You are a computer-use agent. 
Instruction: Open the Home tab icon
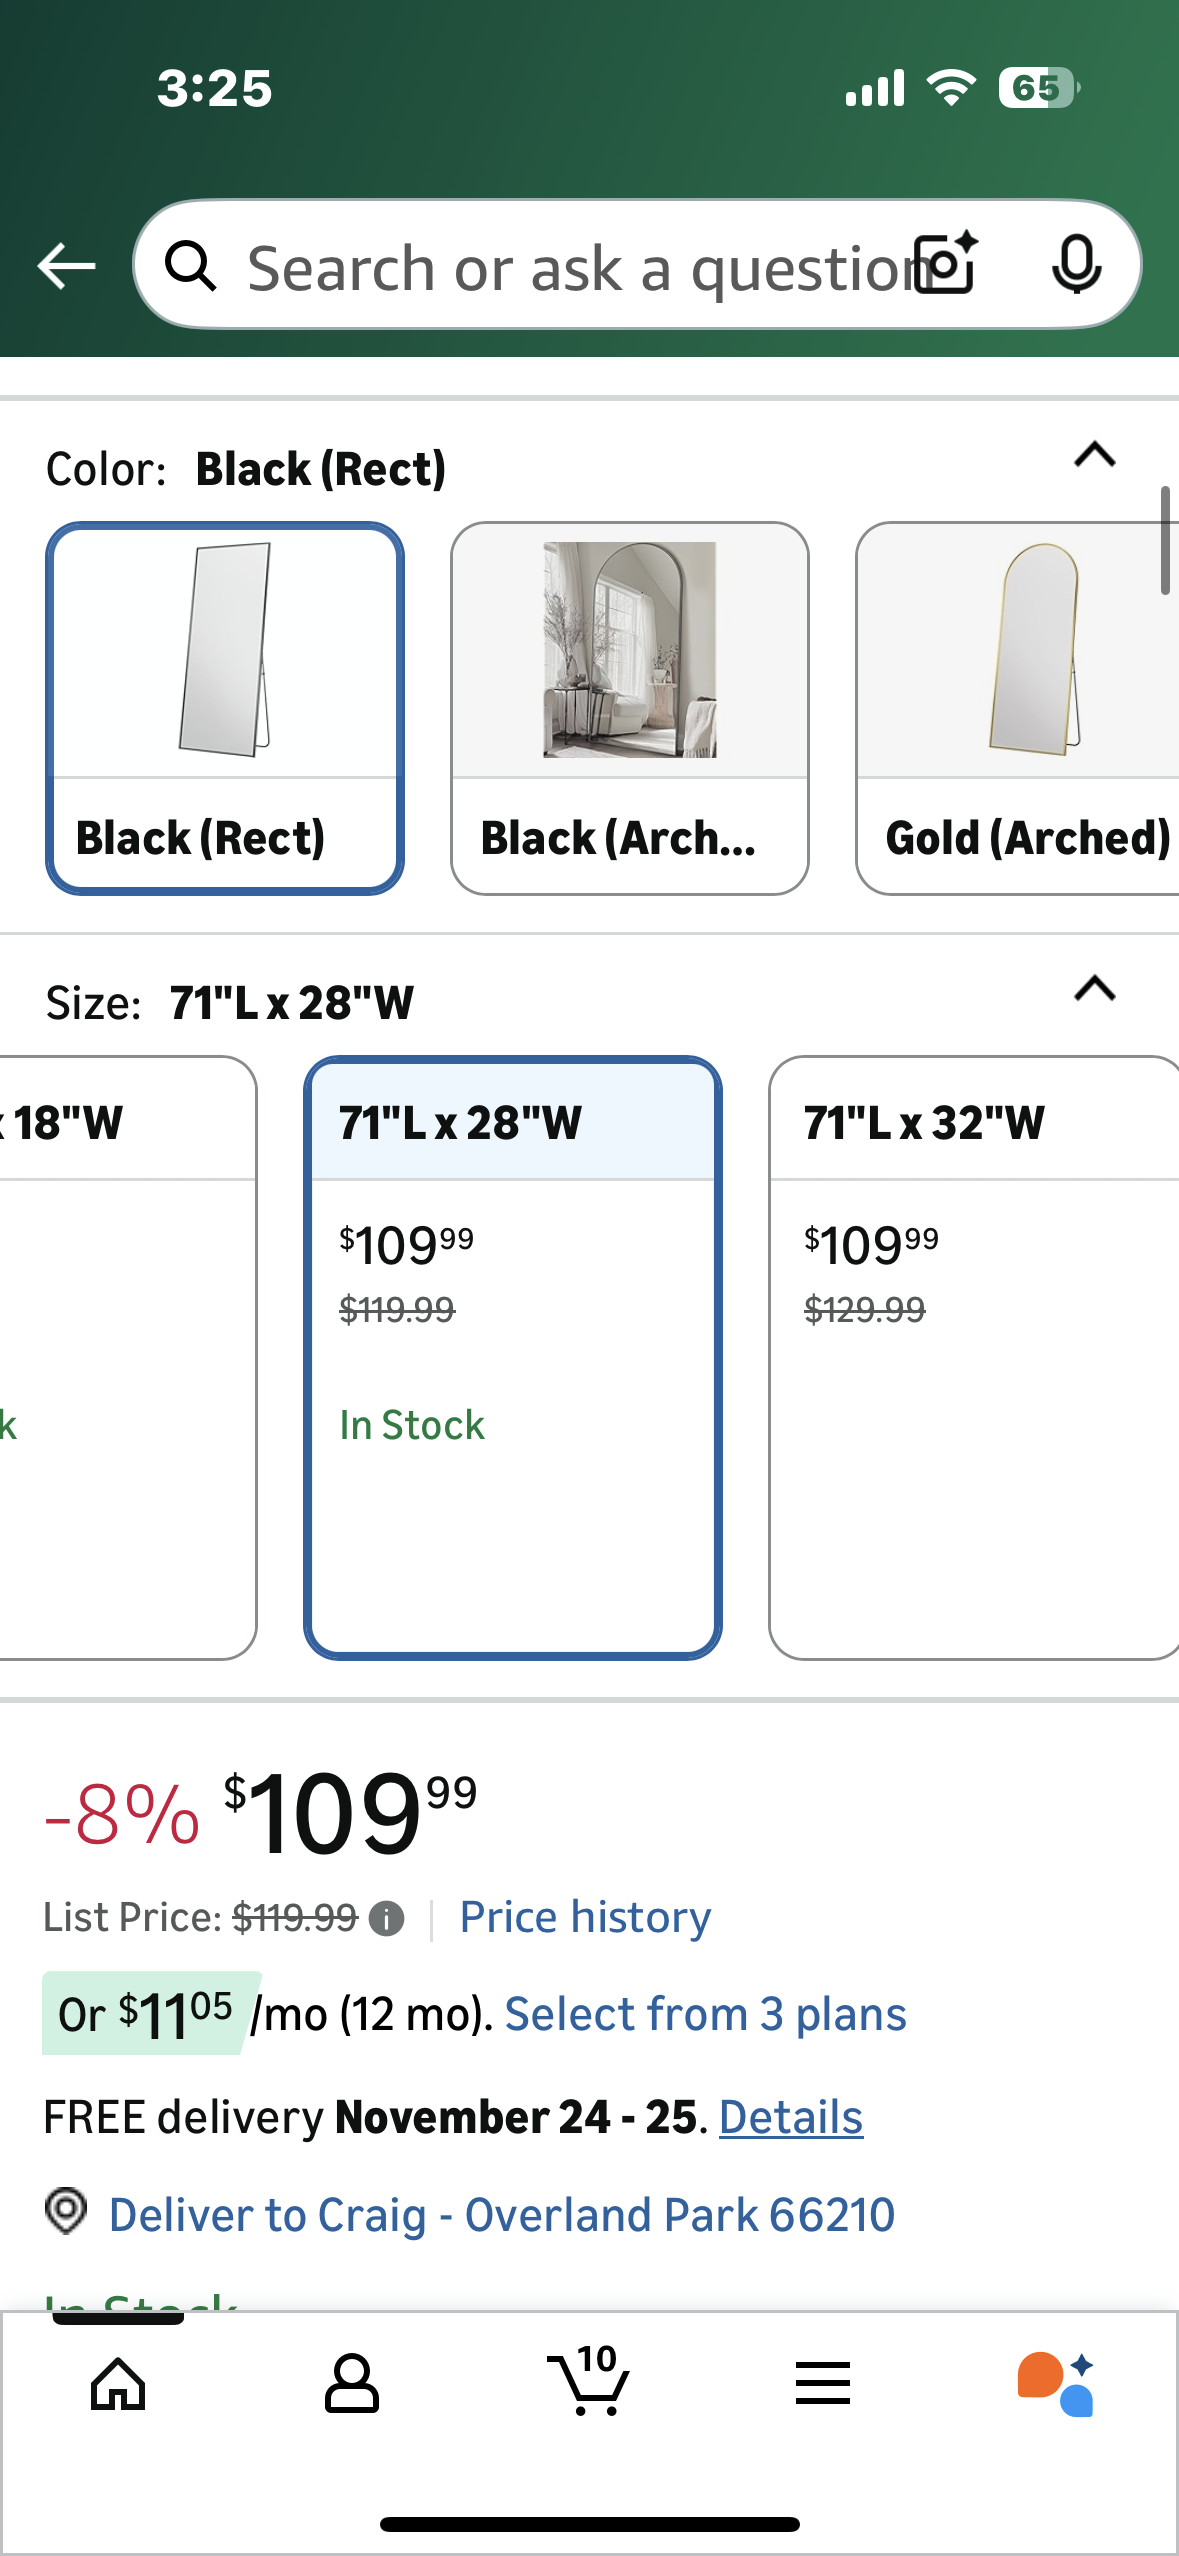coord(118,2384)
